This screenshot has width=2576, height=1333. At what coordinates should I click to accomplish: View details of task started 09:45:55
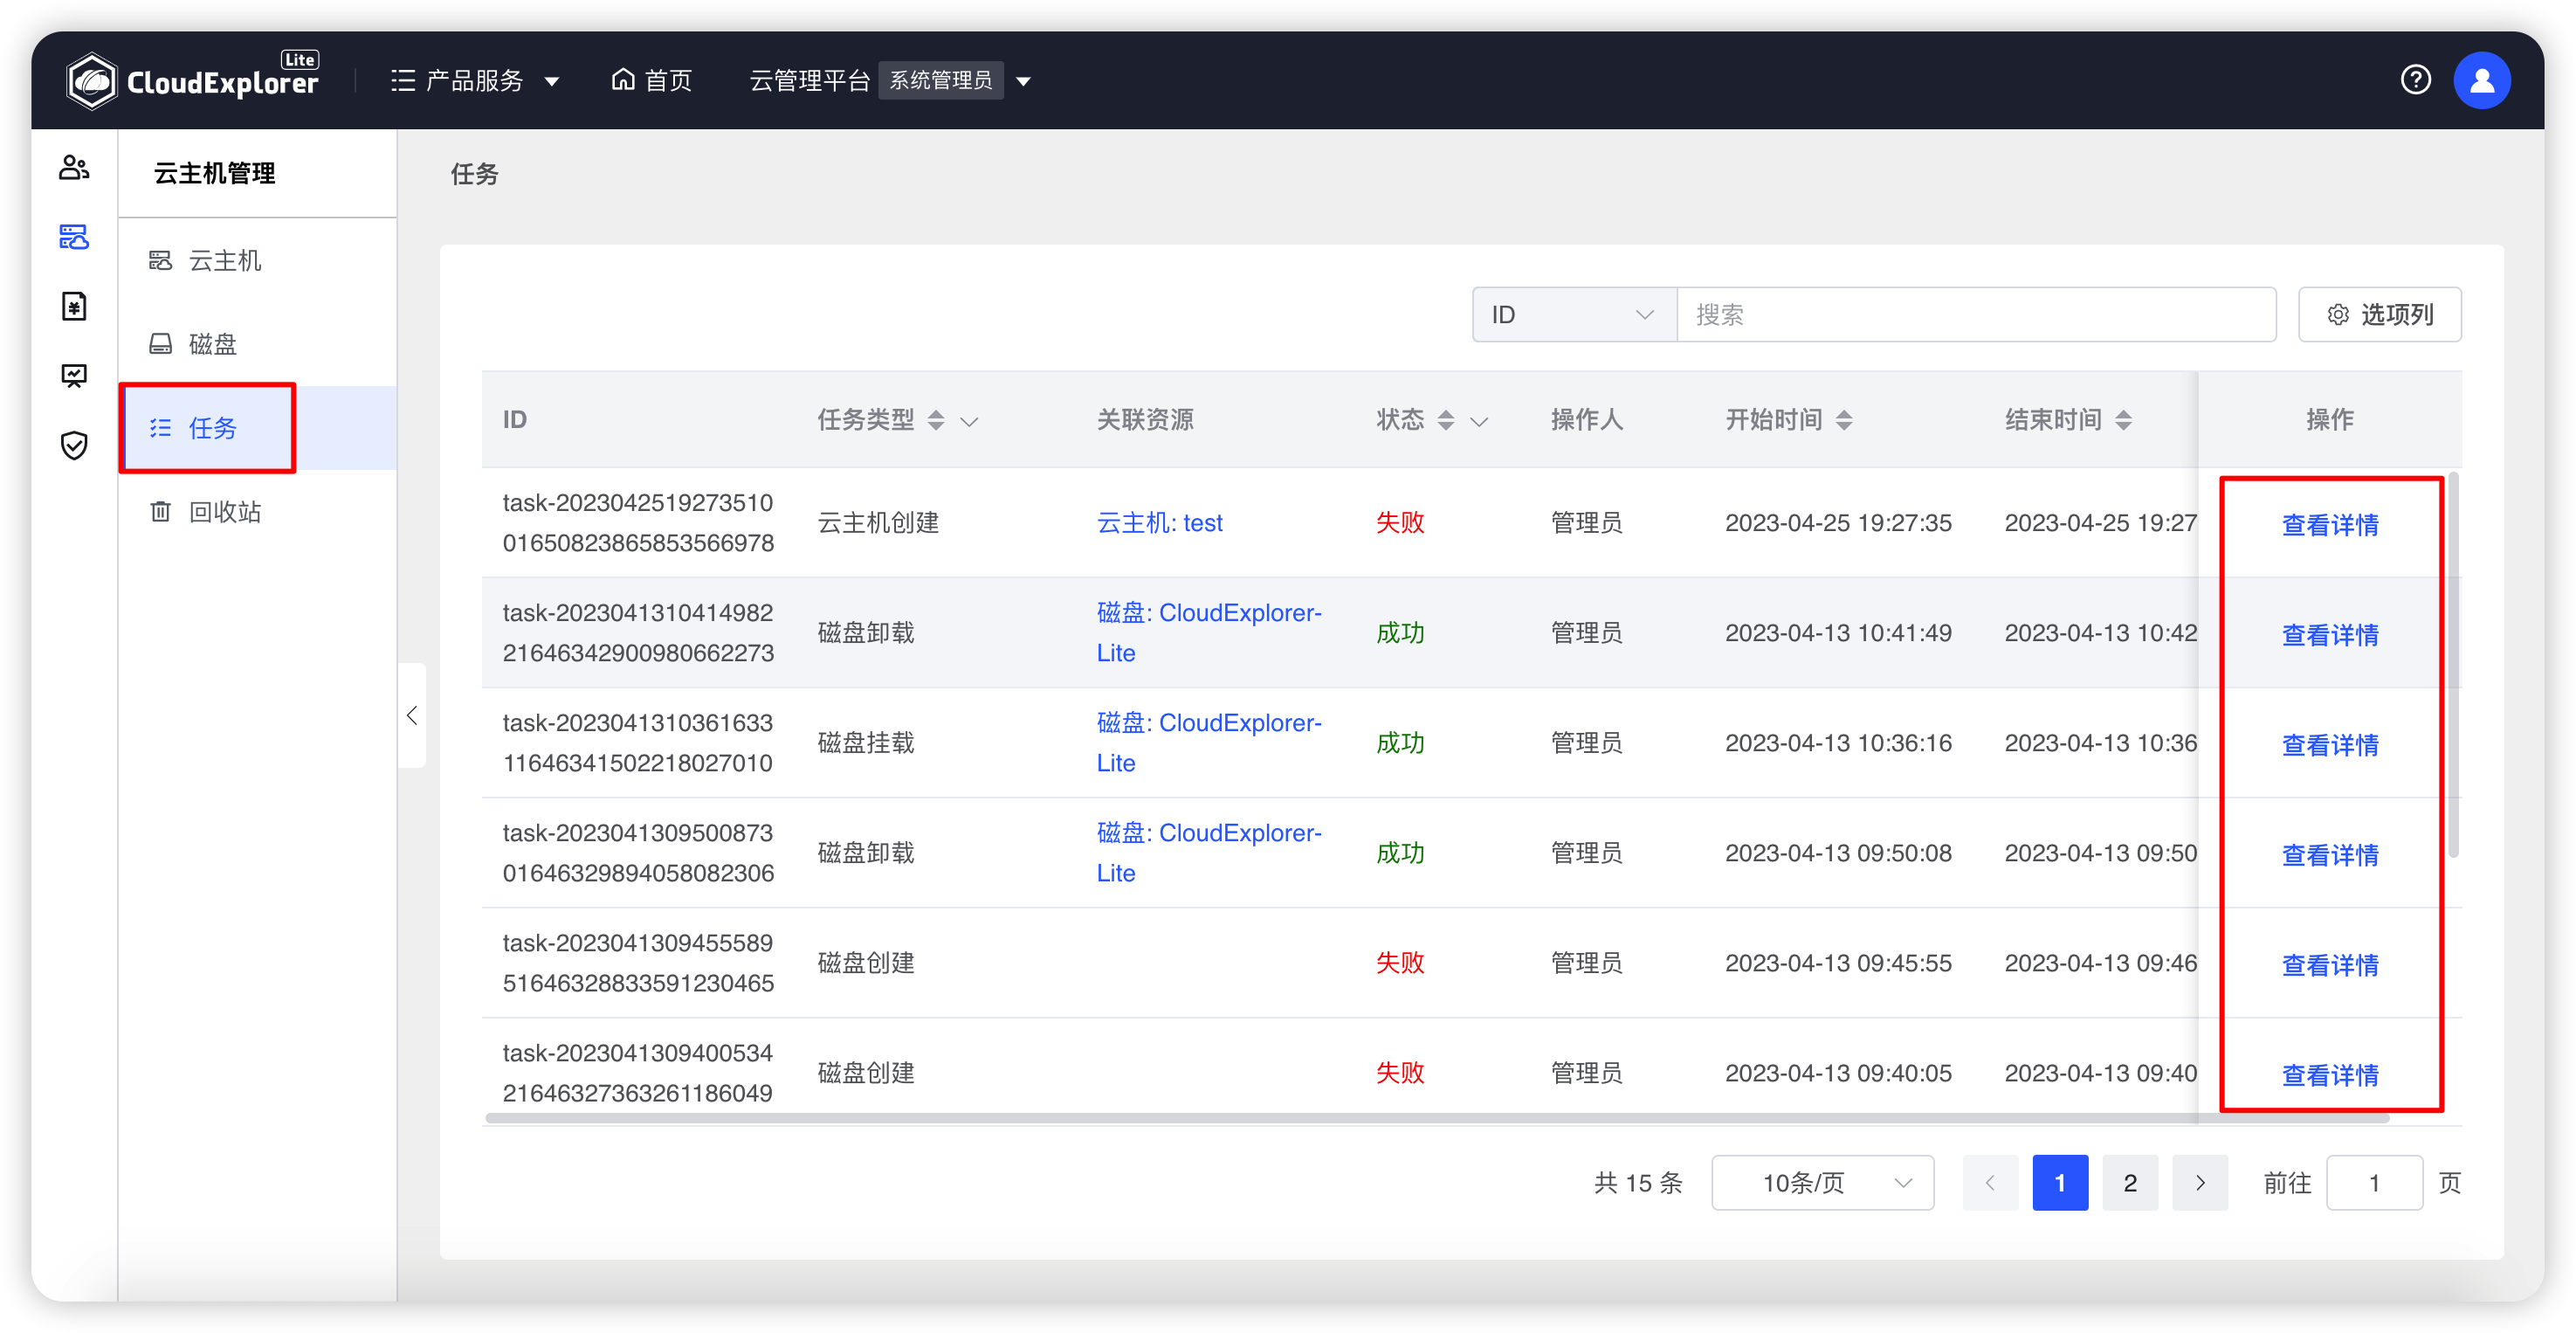point(2329,965)
